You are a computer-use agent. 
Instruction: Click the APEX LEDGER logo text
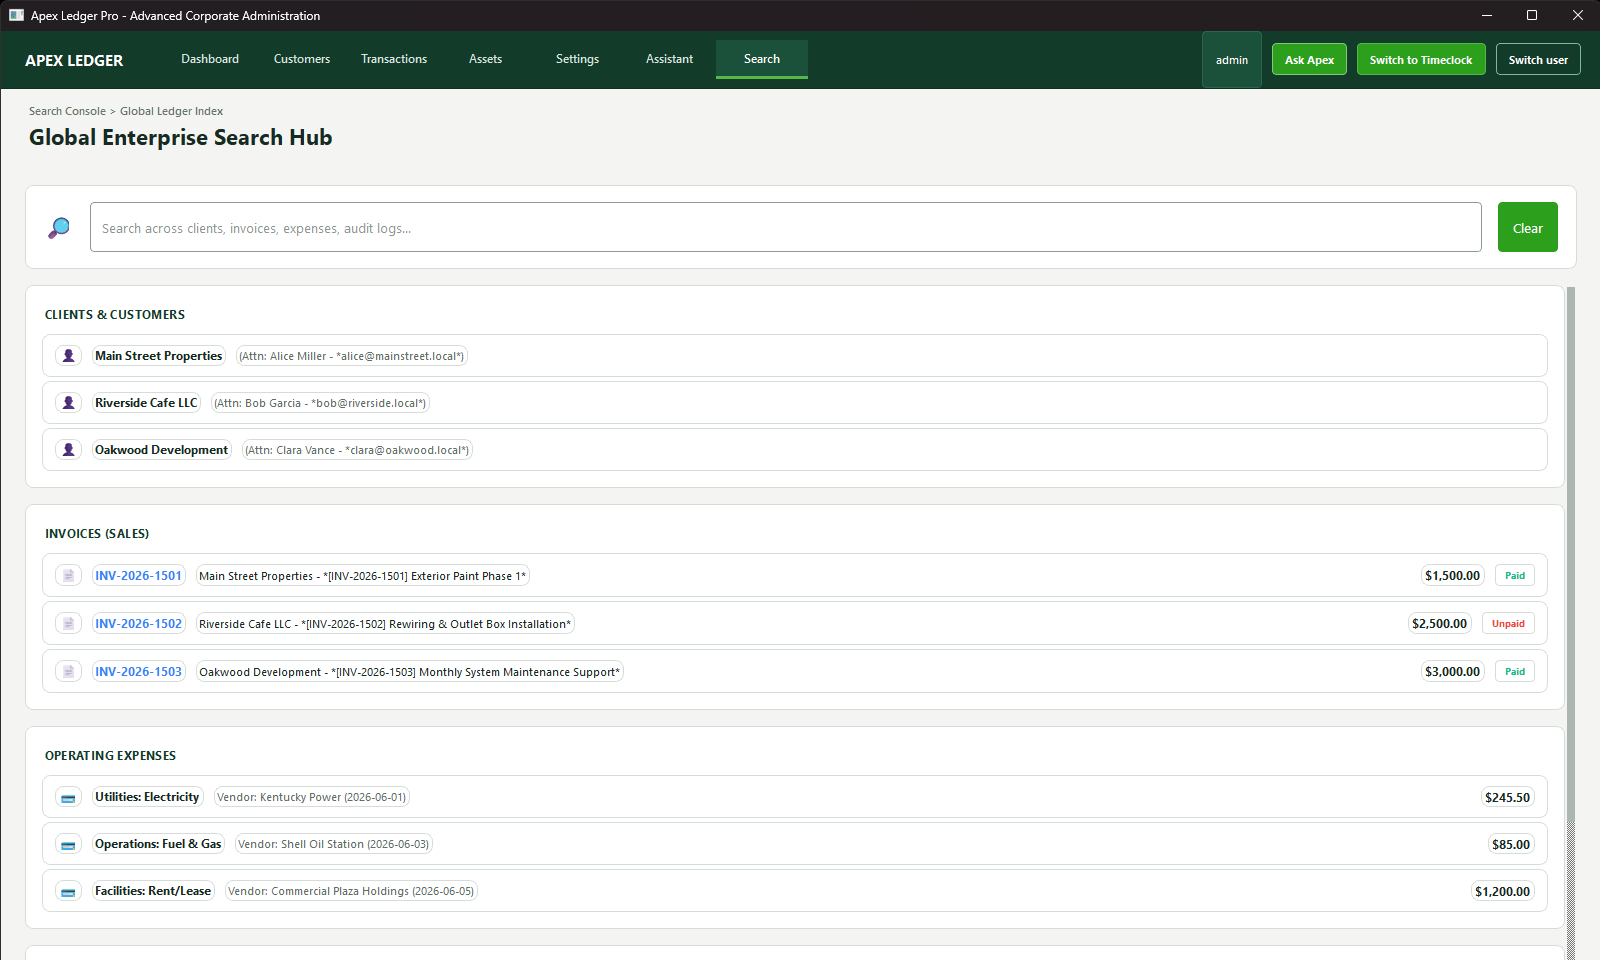[x=74, y=60]
